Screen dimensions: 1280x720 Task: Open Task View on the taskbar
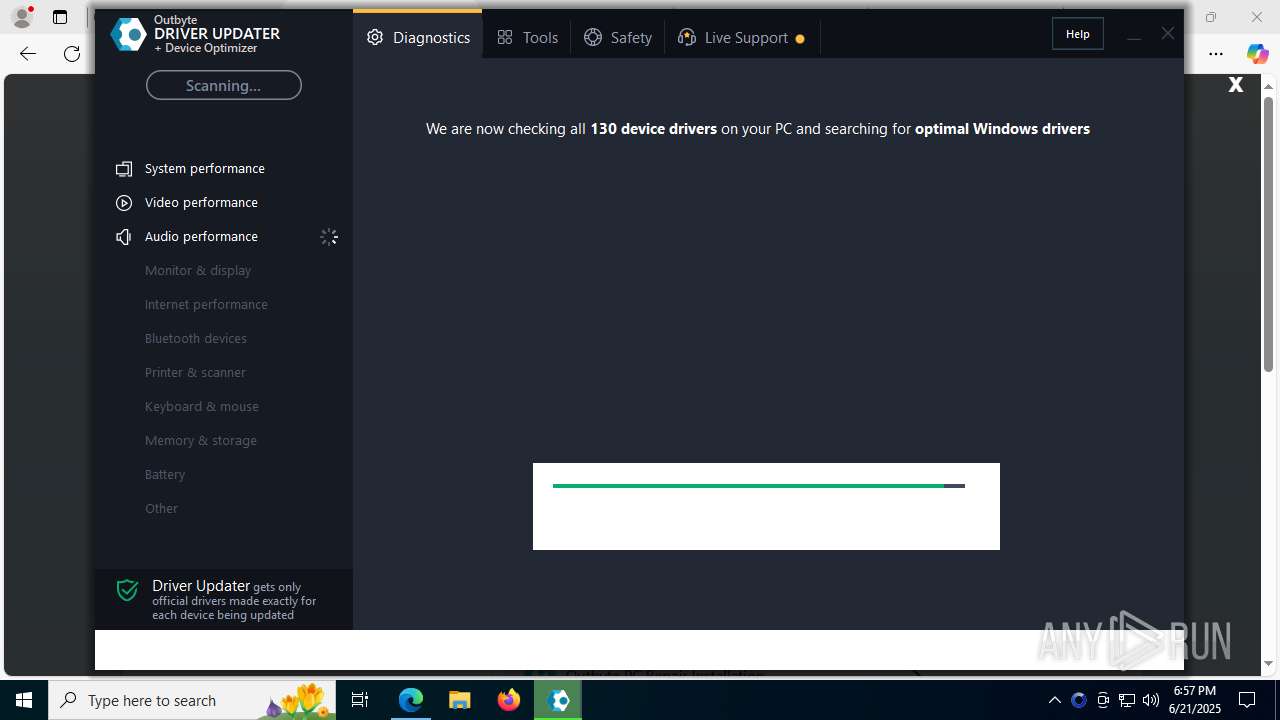(x=360, y=700)
